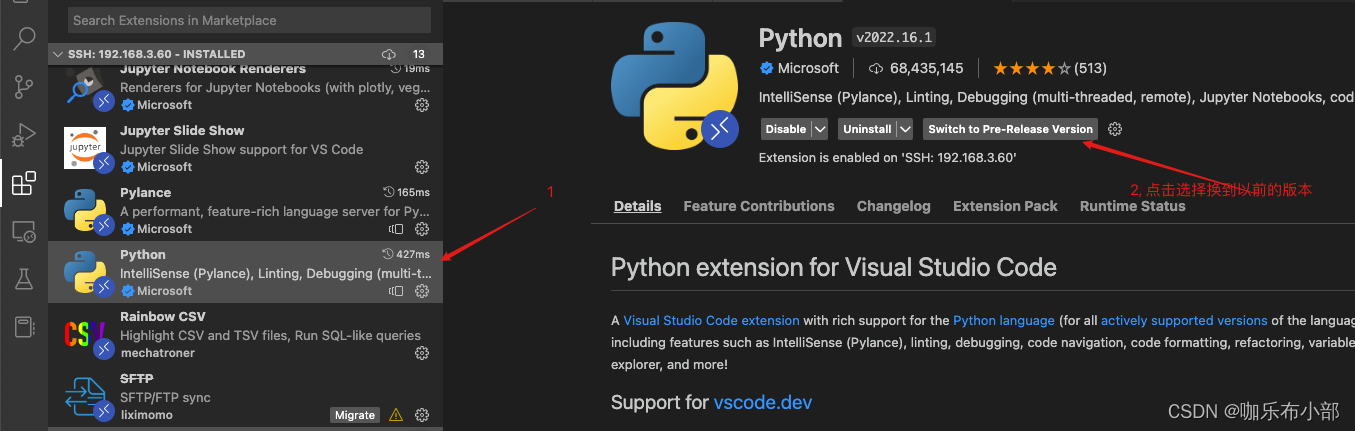Click the cloud download icon in installed header
Screen dimensions: 1355x431
(389, 54)
